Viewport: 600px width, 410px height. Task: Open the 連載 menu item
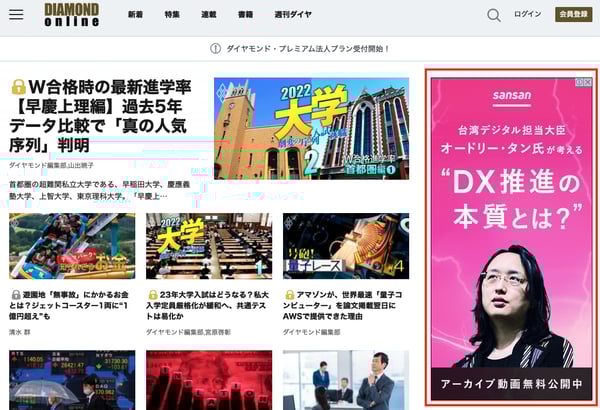click(209, 15)
